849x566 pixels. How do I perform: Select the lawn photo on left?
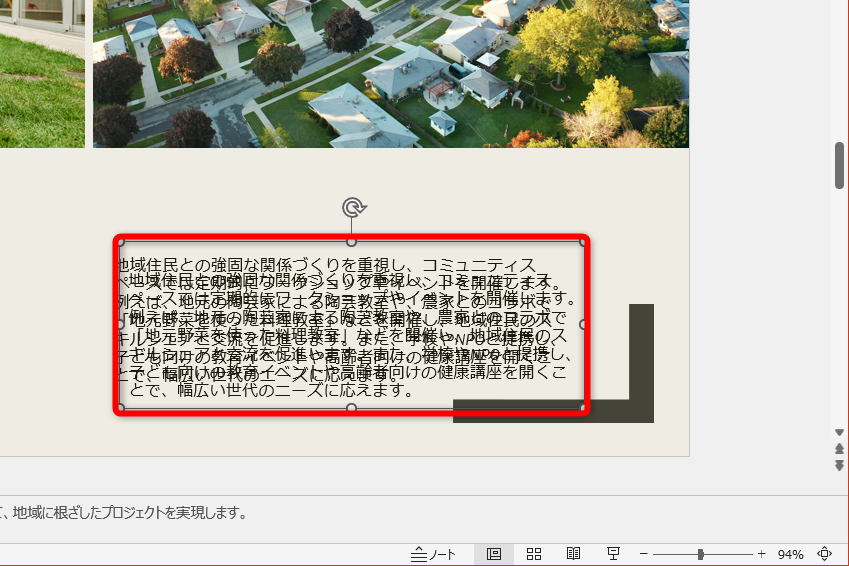[x=42, y=74]
